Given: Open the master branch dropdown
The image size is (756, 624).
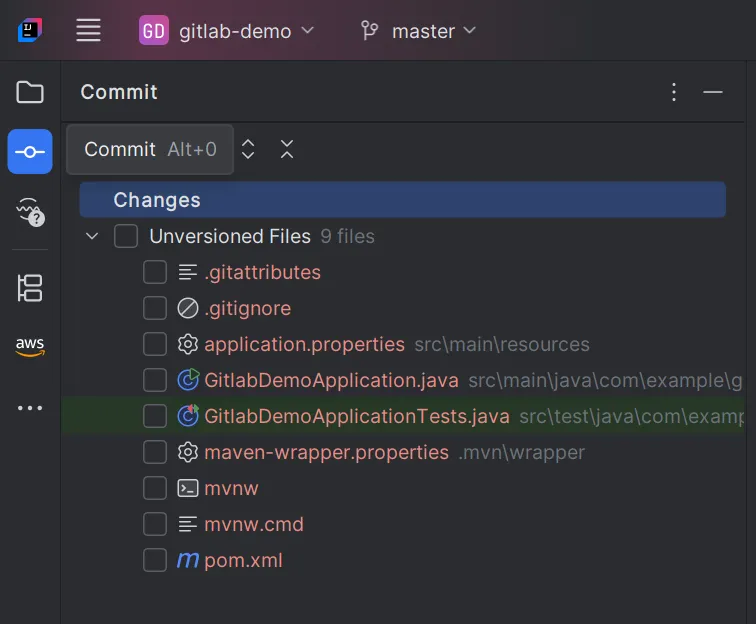Looking at the screenshot, I should (419, 31).
